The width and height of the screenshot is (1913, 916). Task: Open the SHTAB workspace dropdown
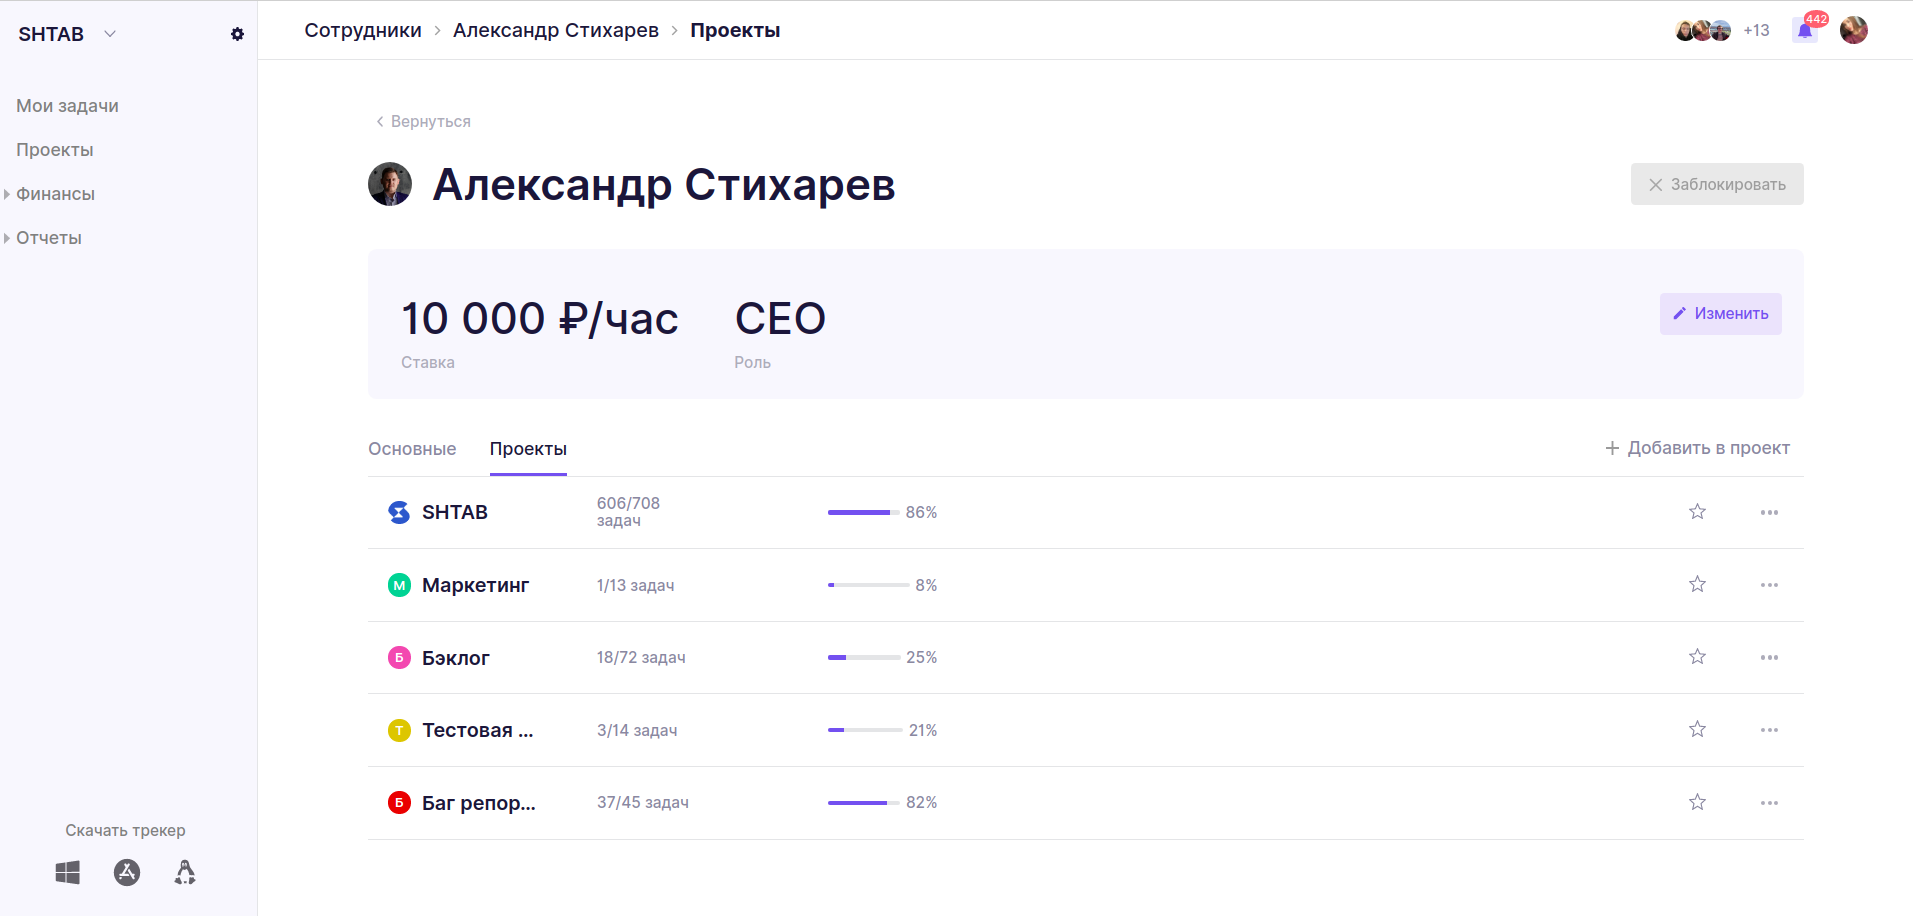click(x=110, y=34)
